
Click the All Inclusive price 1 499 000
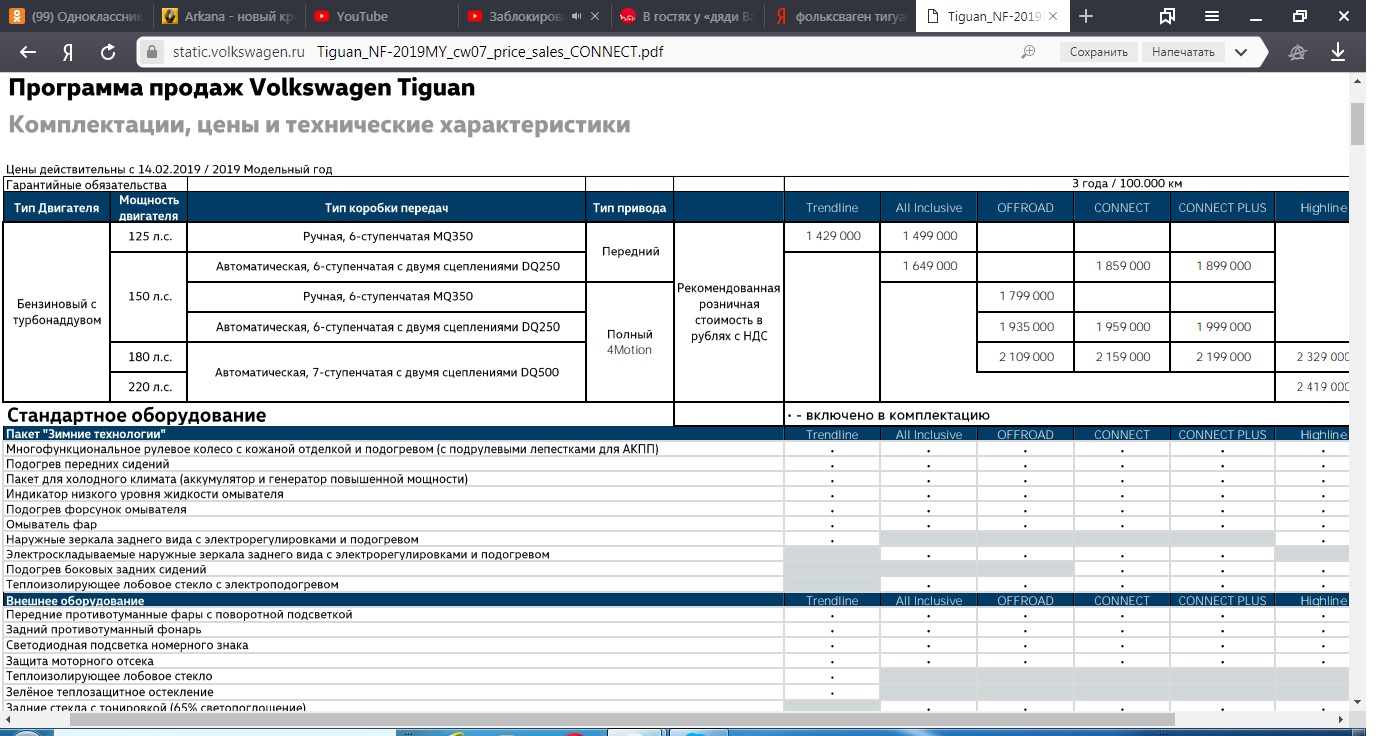pyautogui.click(x=928, y=236)
